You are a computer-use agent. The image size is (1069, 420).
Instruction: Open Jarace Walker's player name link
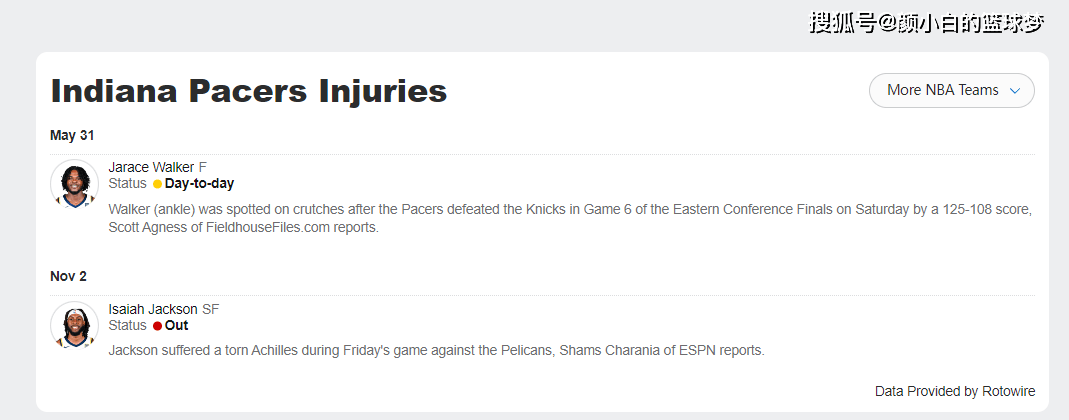[151, 167]
